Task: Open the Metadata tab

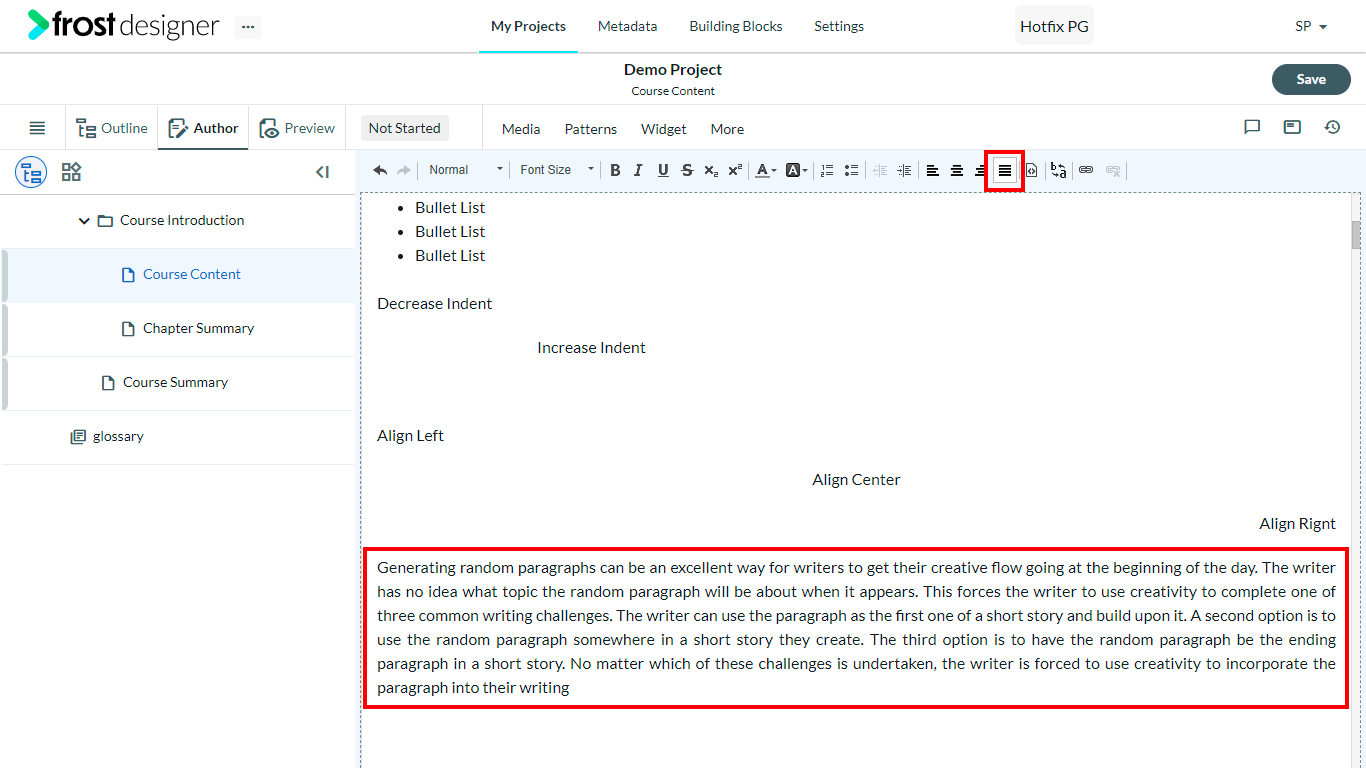Action: (628, 26)
